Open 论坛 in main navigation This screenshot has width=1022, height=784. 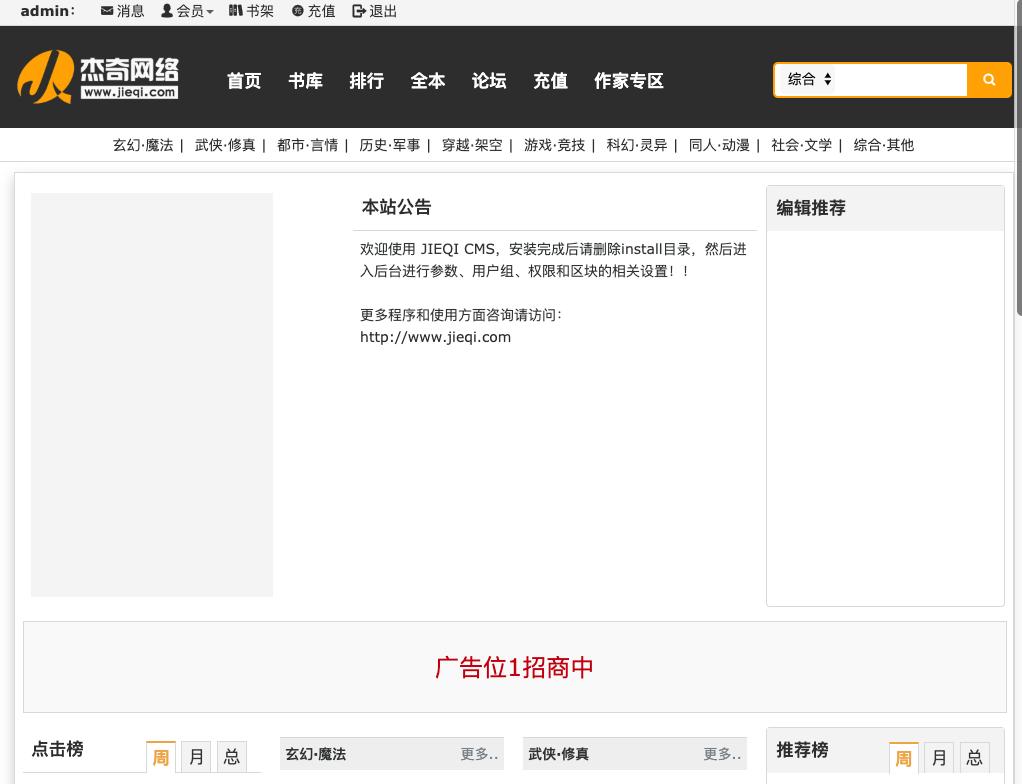pos(489,81)
